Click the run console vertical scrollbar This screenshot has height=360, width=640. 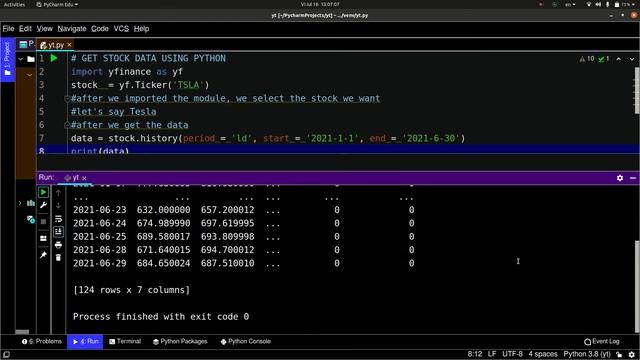637,286
